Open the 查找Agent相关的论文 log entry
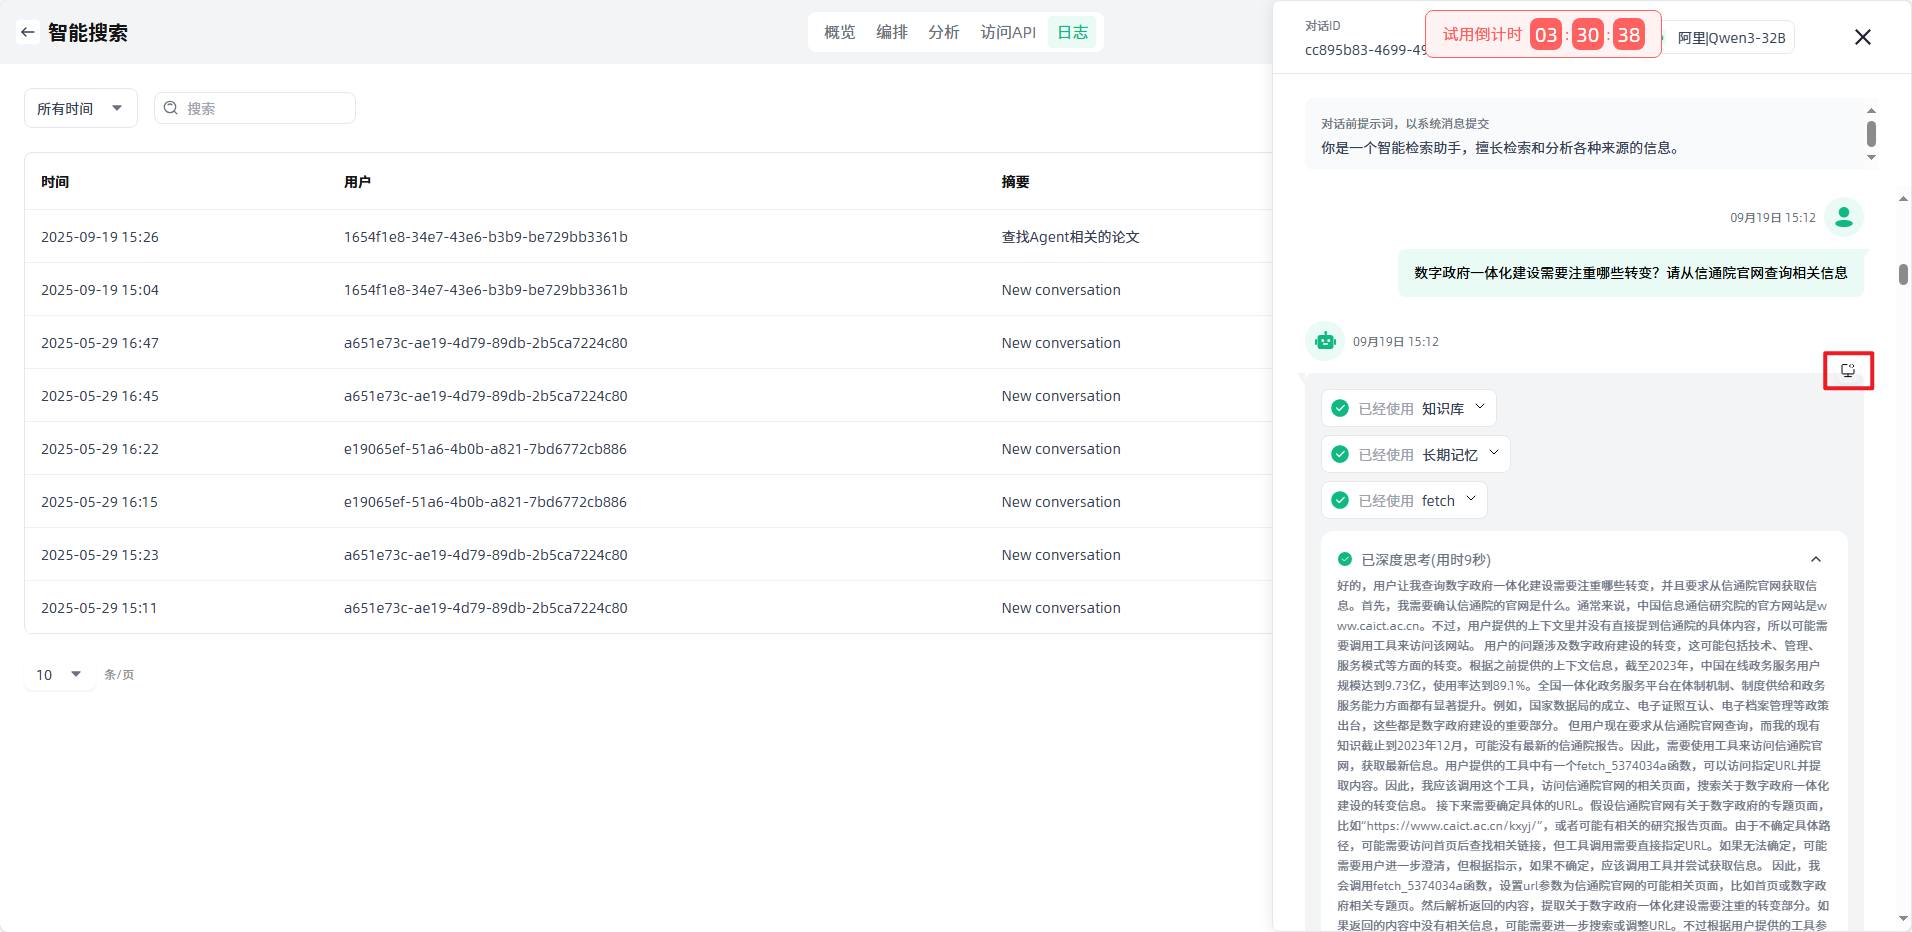1912x932 pixels. coord(1070,237)
